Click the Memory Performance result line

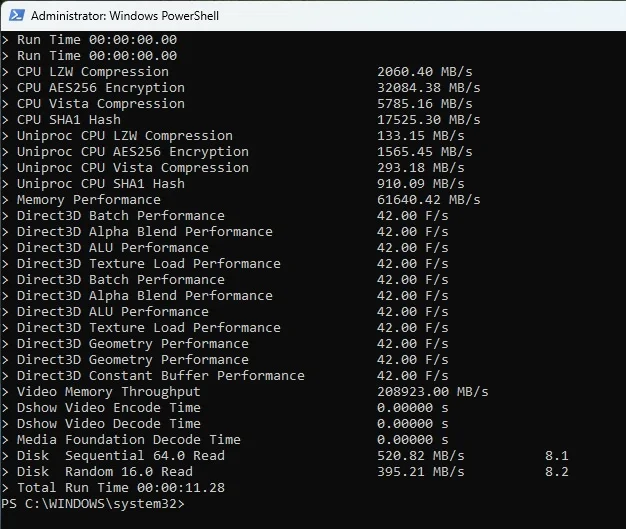pos(241,200)
